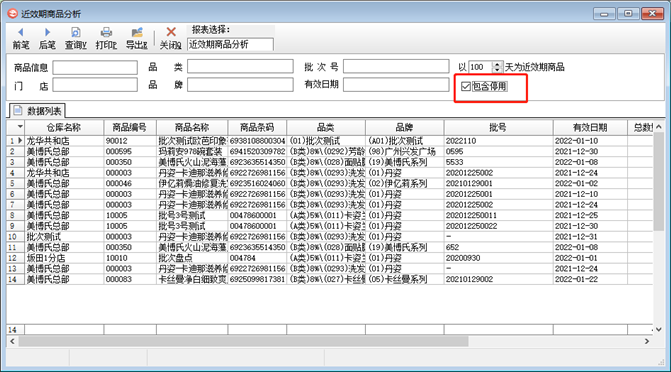The image size is (671, 372).
Task: Sort by 商品条码 column header
Action: 257,128
